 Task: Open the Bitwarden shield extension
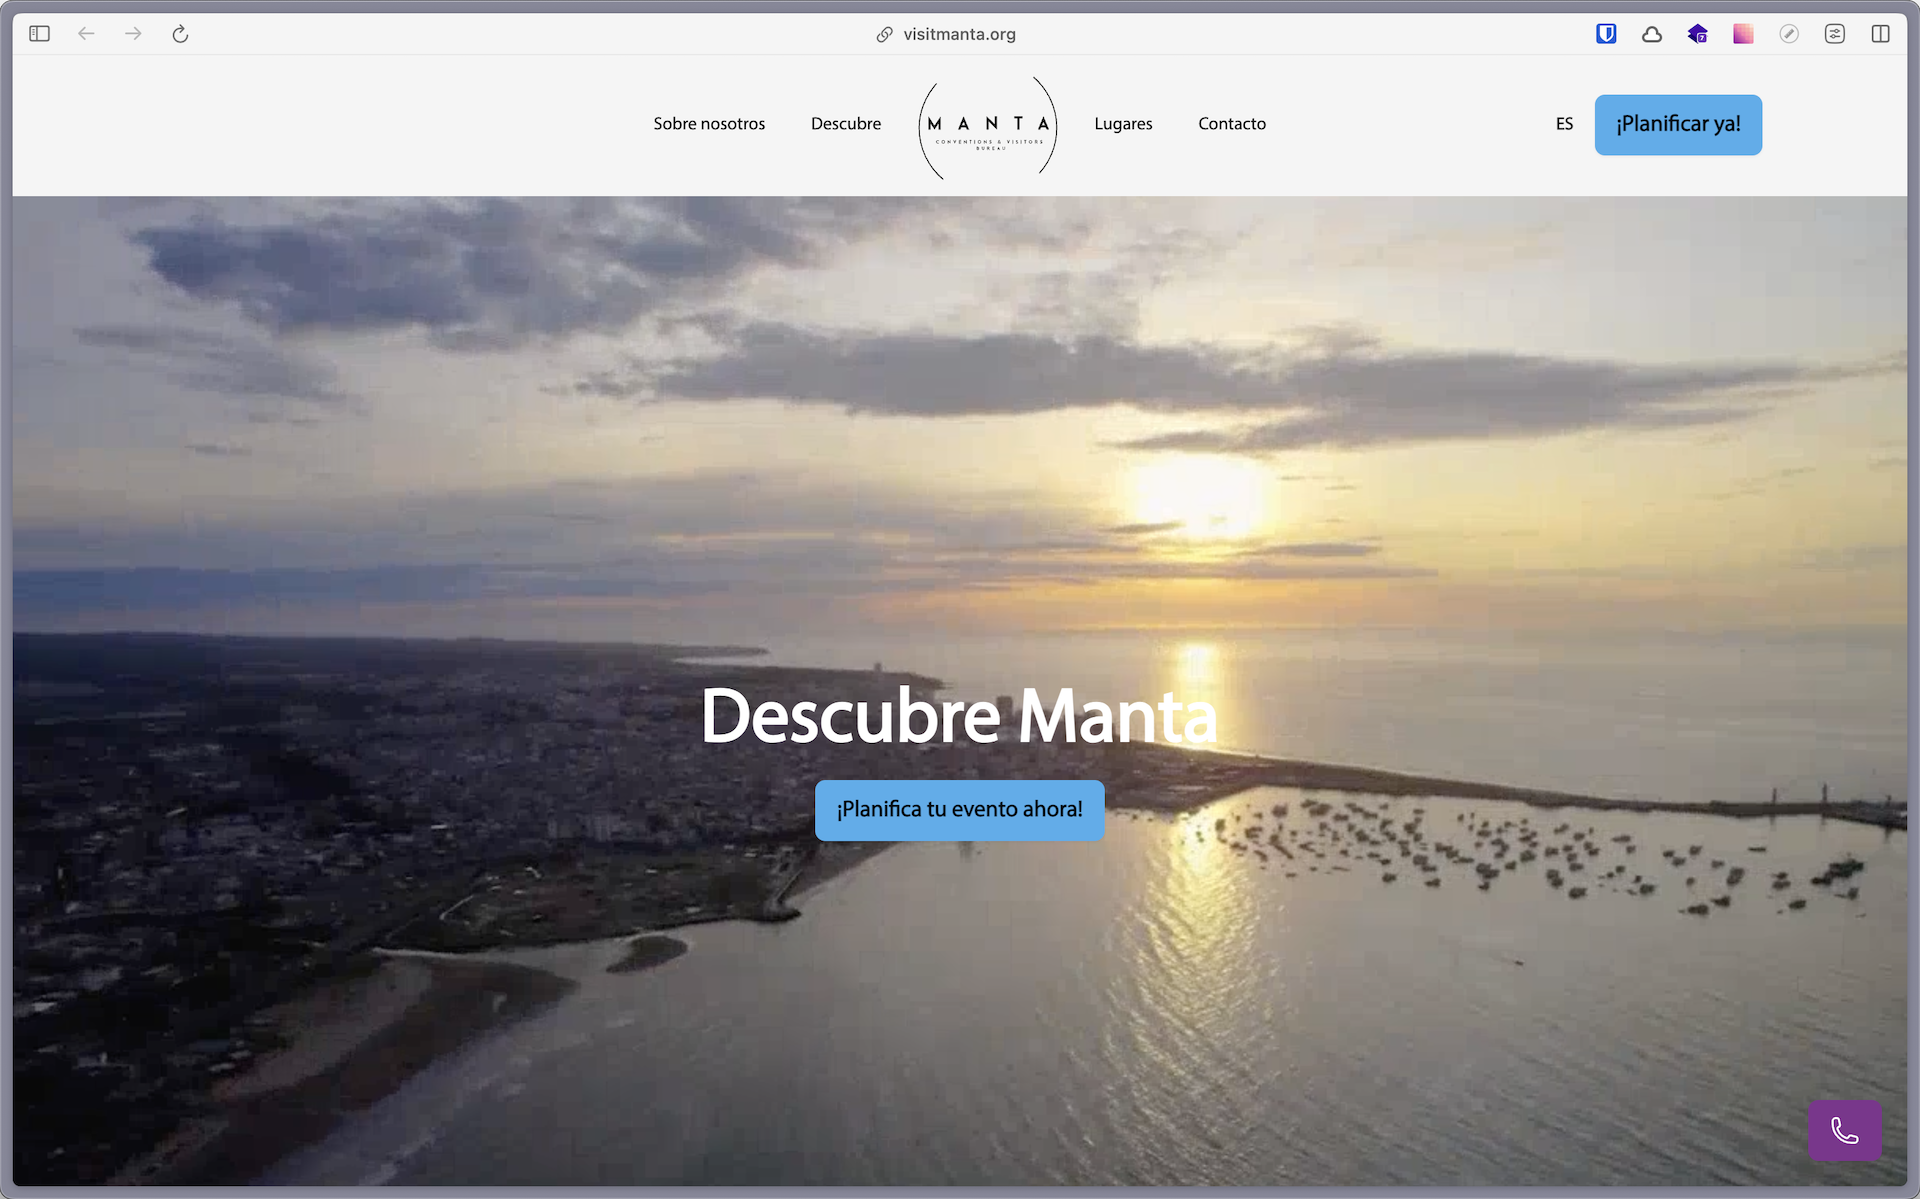pos(1606,34)
